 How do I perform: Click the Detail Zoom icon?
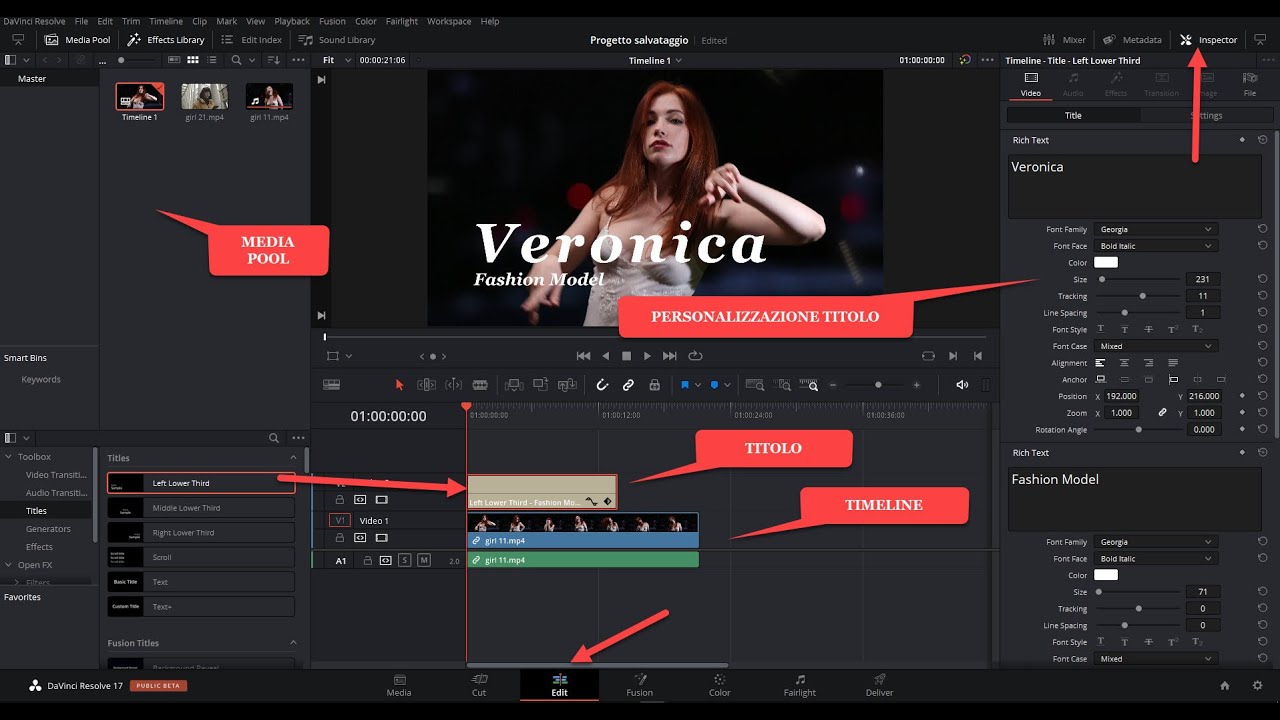pos(784,384)
